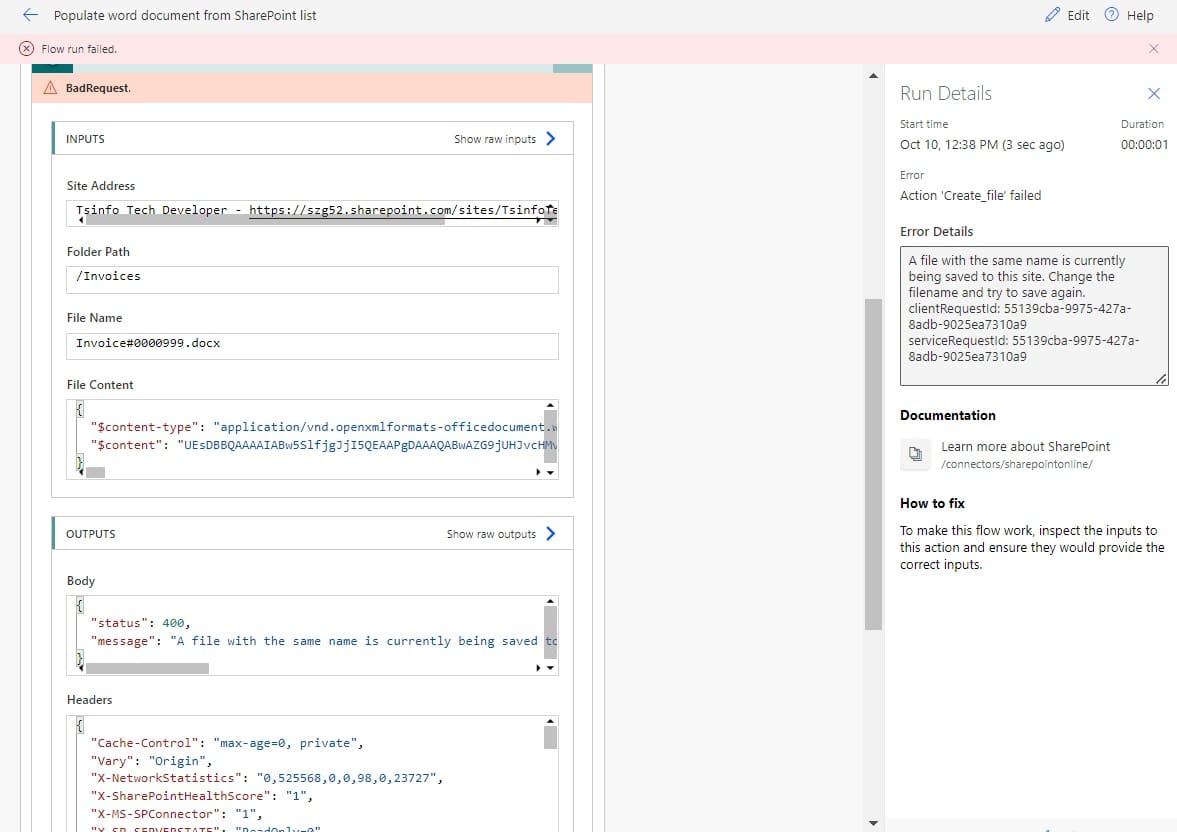Click the Edit pencil icon
1177x832 pixels.
click(1052, 15)
